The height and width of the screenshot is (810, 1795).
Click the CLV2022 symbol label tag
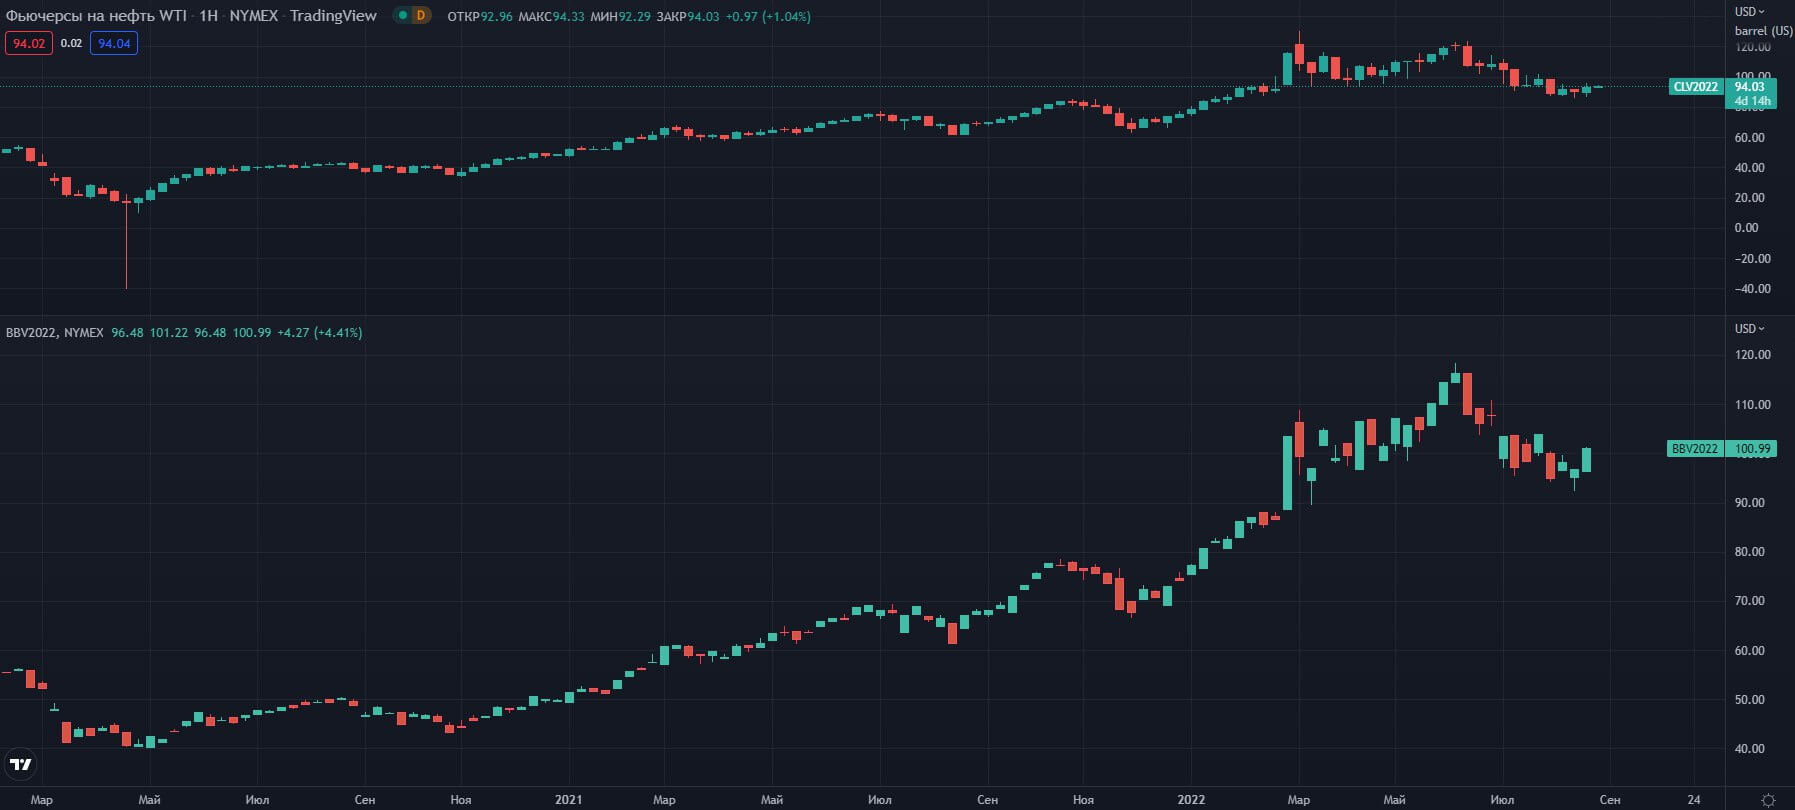pos(1696,86)
